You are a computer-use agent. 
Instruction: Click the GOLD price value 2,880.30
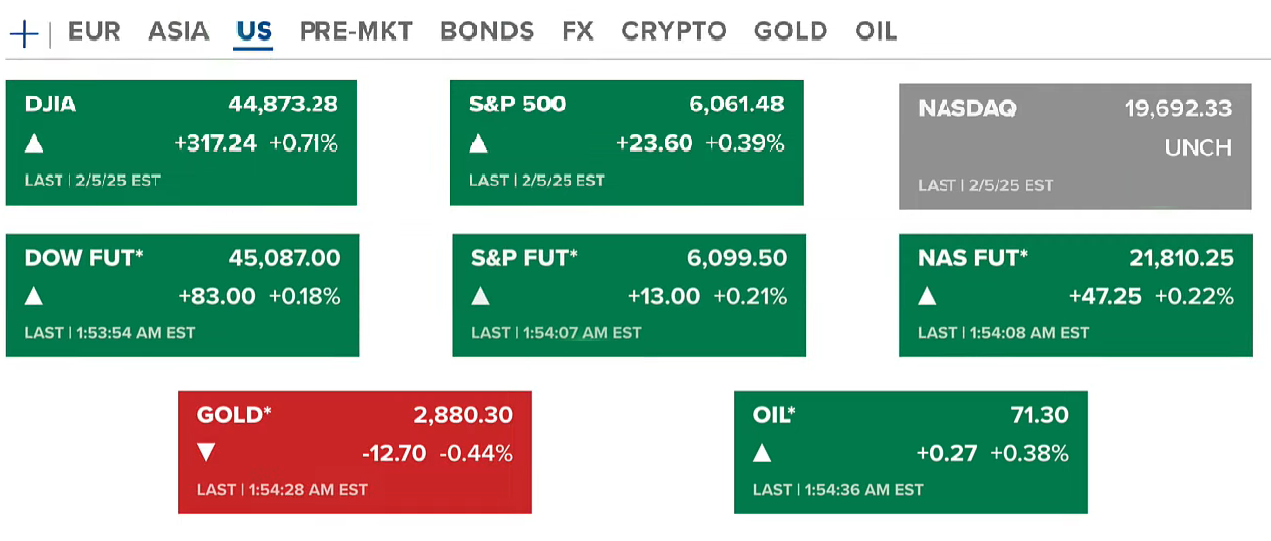point(463,415)
